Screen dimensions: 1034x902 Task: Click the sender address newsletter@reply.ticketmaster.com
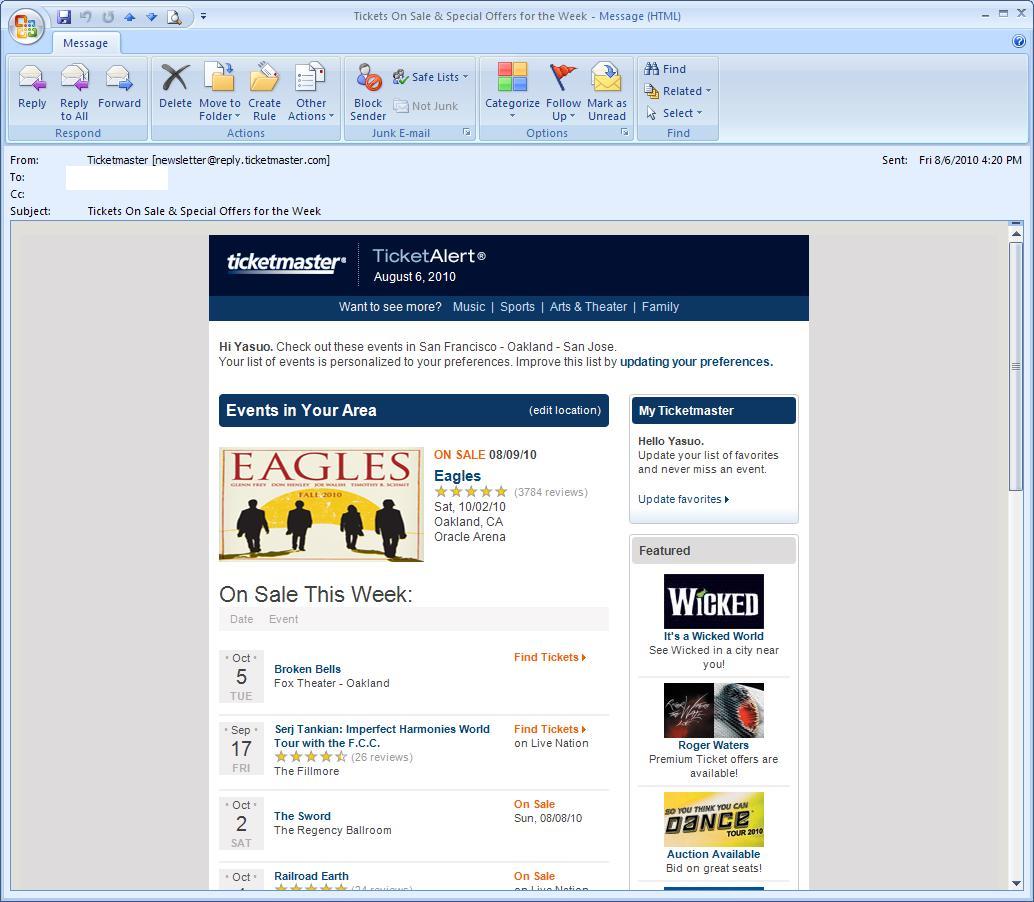pos(241,160)
